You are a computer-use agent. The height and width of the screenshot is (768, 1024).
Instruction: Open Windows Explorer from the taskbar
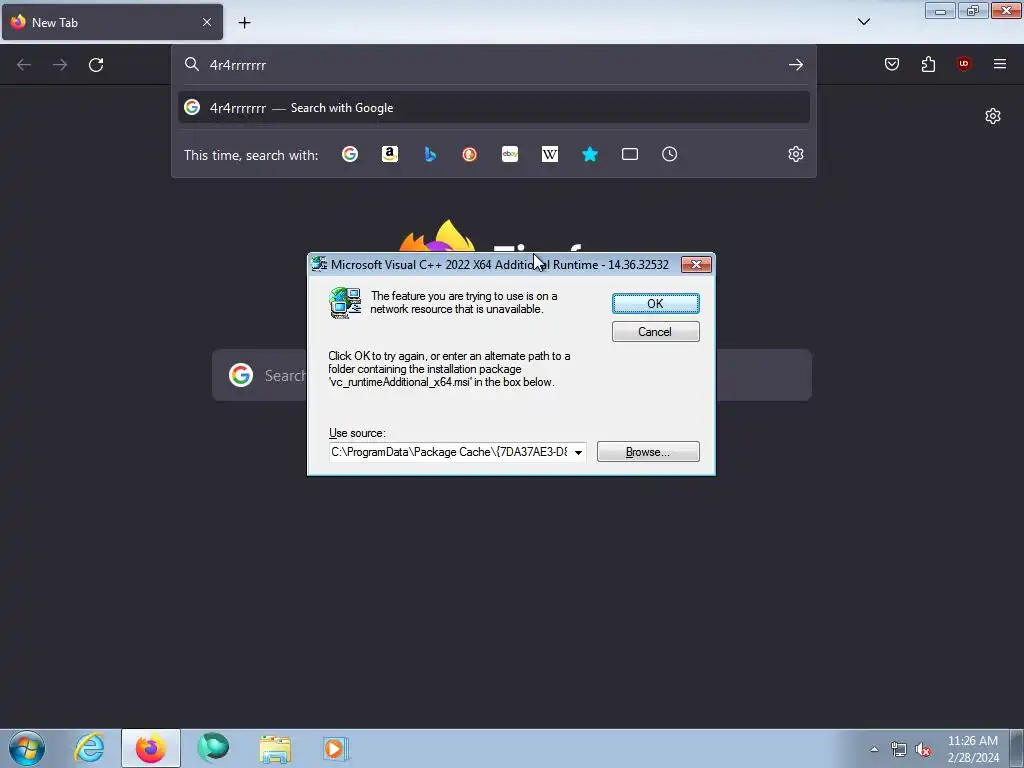[x=275, y=748]
